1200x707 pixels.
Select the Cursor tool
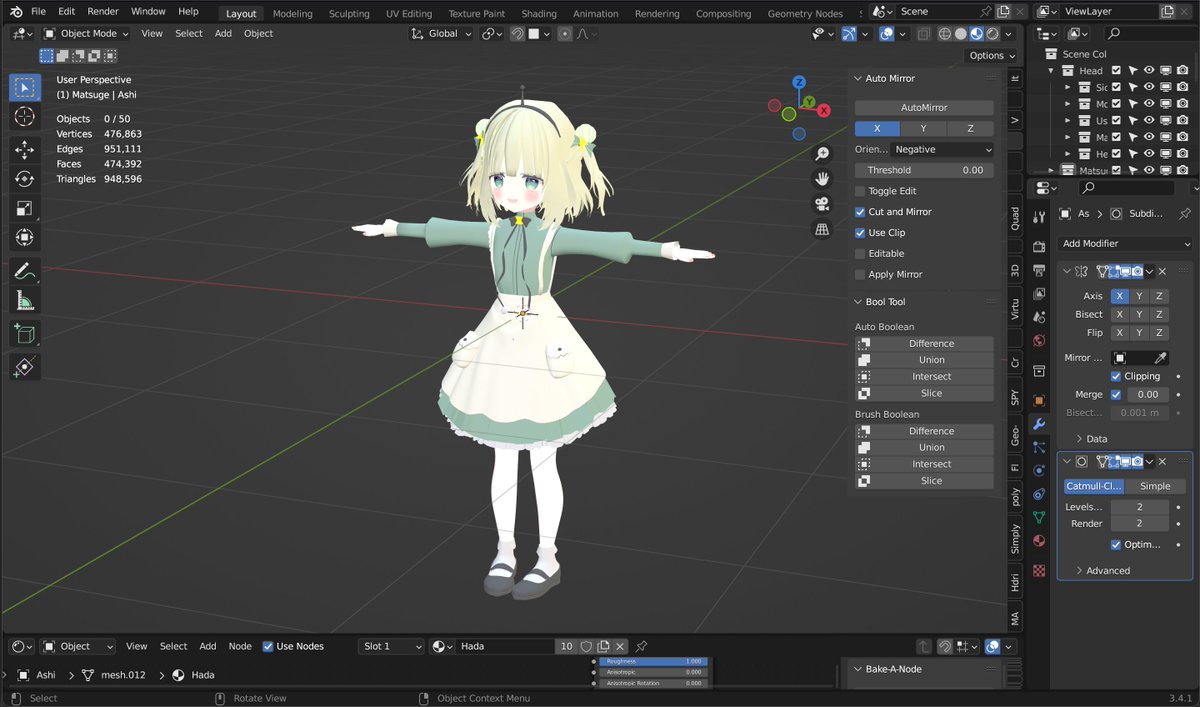tap(25, 117)
